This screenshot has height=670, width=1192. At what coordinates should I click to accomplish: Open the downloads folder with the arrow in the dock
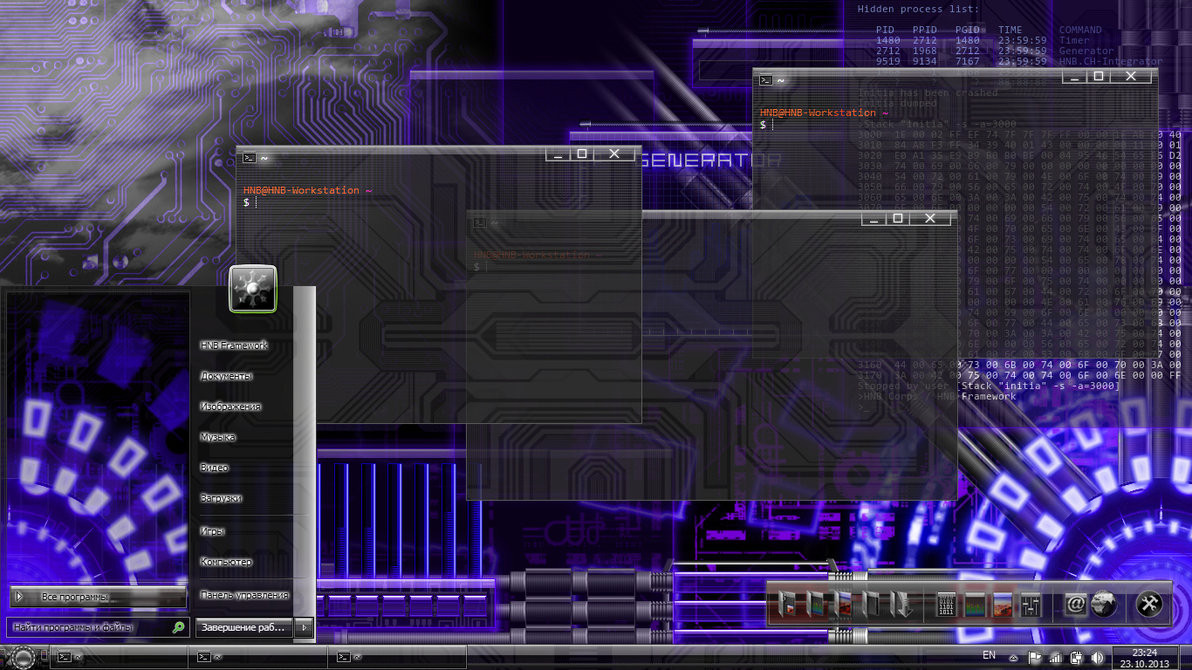click(x=902, y=605)
